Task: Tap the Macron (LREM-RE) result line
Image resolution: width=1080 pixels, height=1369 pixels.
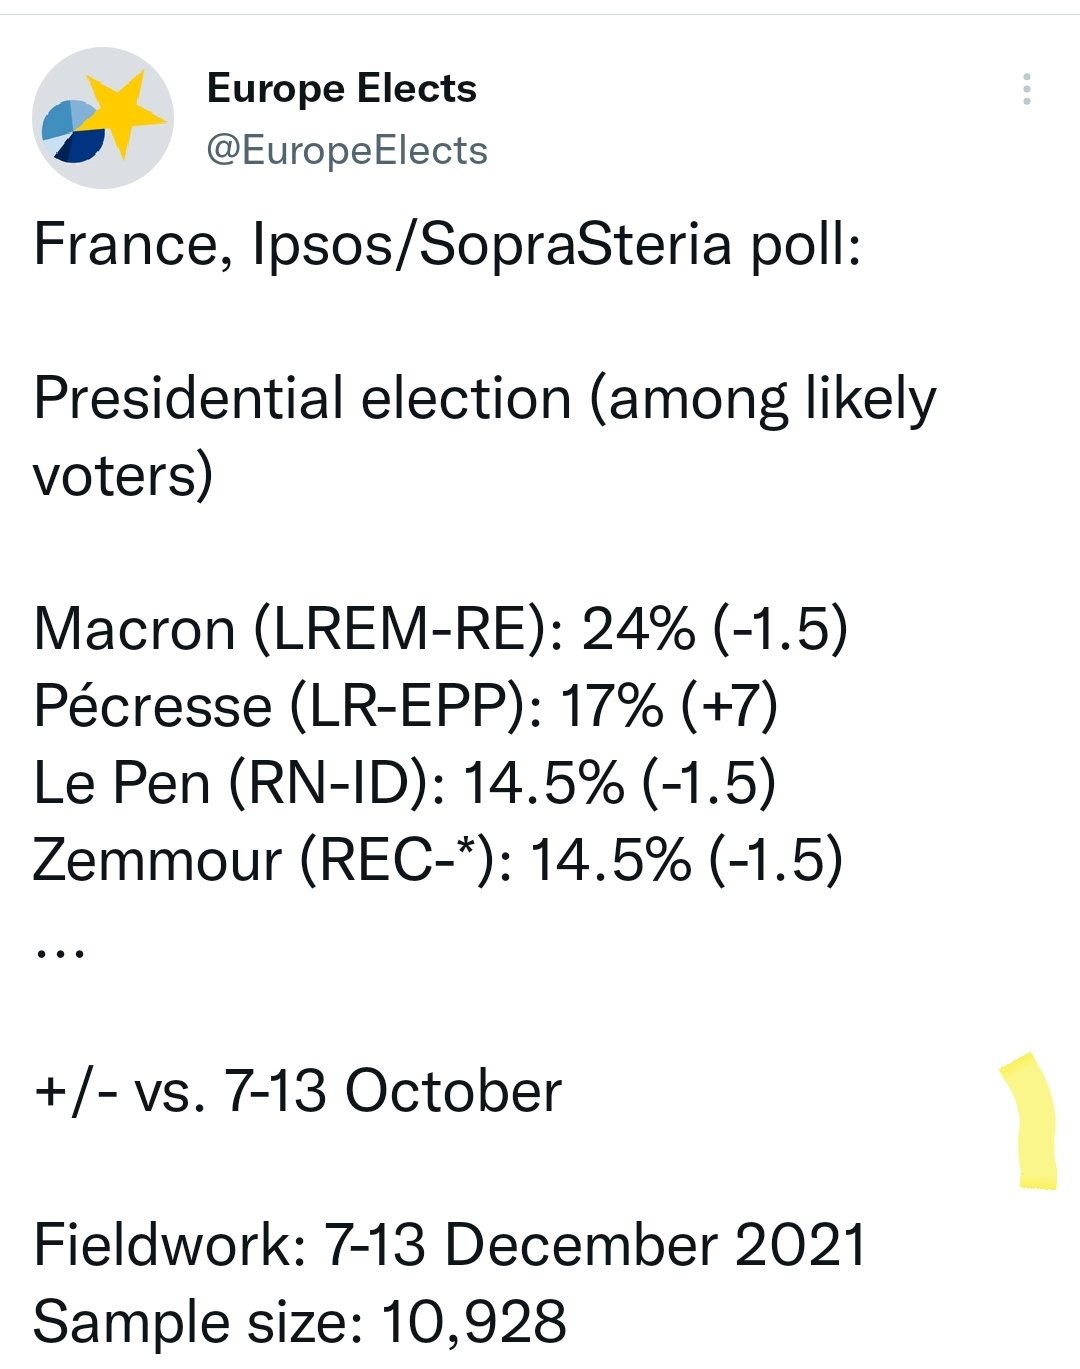Action: (440, 629)
